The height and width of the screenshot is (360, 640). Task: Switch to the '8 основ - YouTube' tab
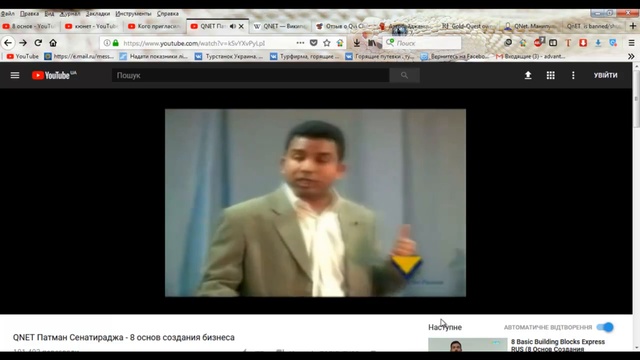point(30,26)
